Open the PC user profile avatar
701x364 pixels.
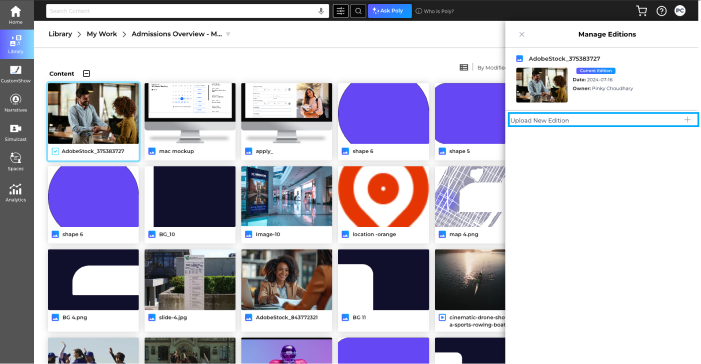tap(680, 11)
